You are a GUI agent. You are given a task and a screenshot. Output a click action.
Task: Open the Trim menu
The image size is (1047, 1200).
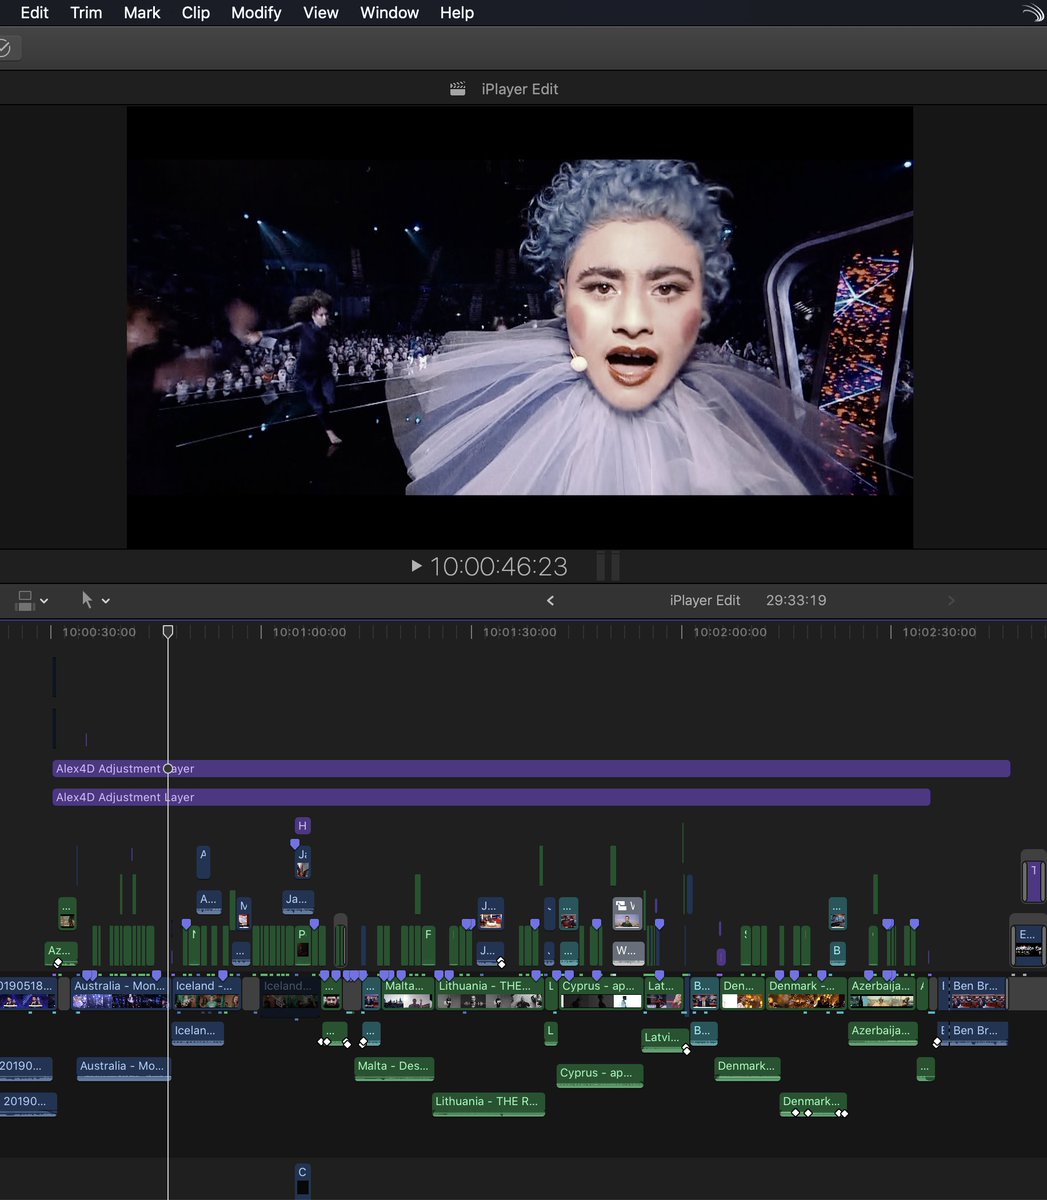pyautogui.click(x=86, y=13)
